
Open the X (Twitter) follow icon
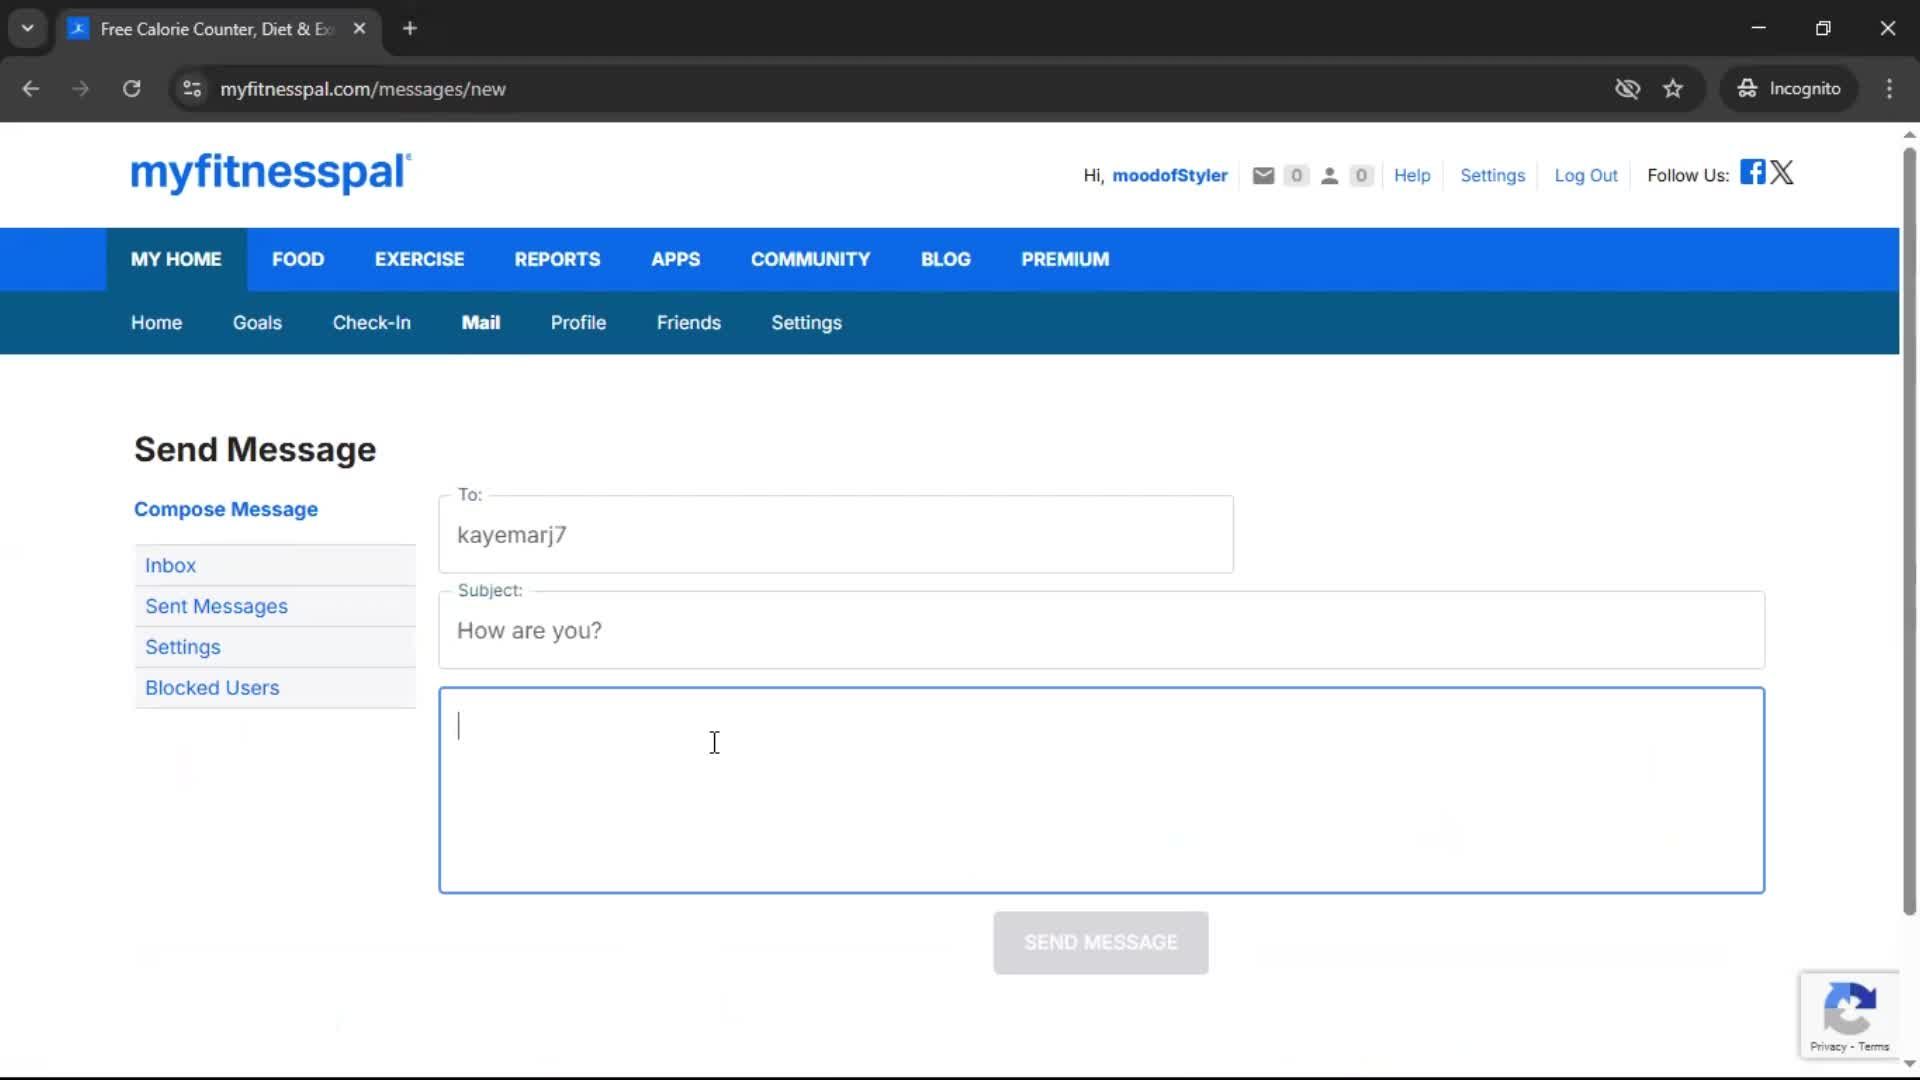[1782, 172]
